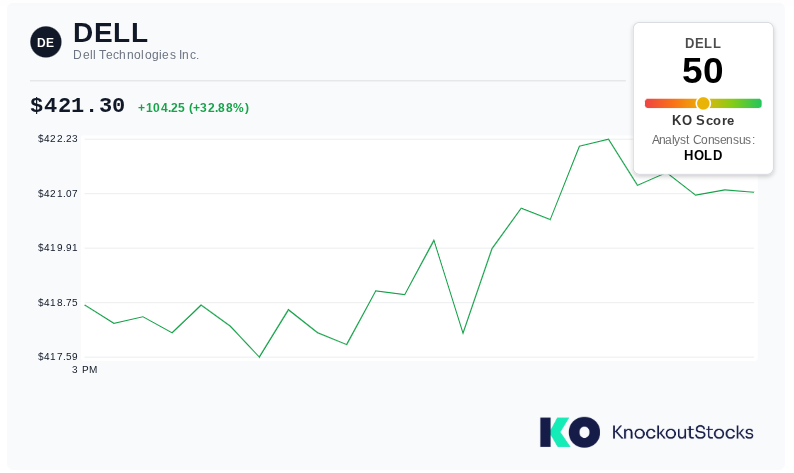Click the 3 PM time label
Screen dimensions: 794x473
pyautogui.click(x=85, y=370)
